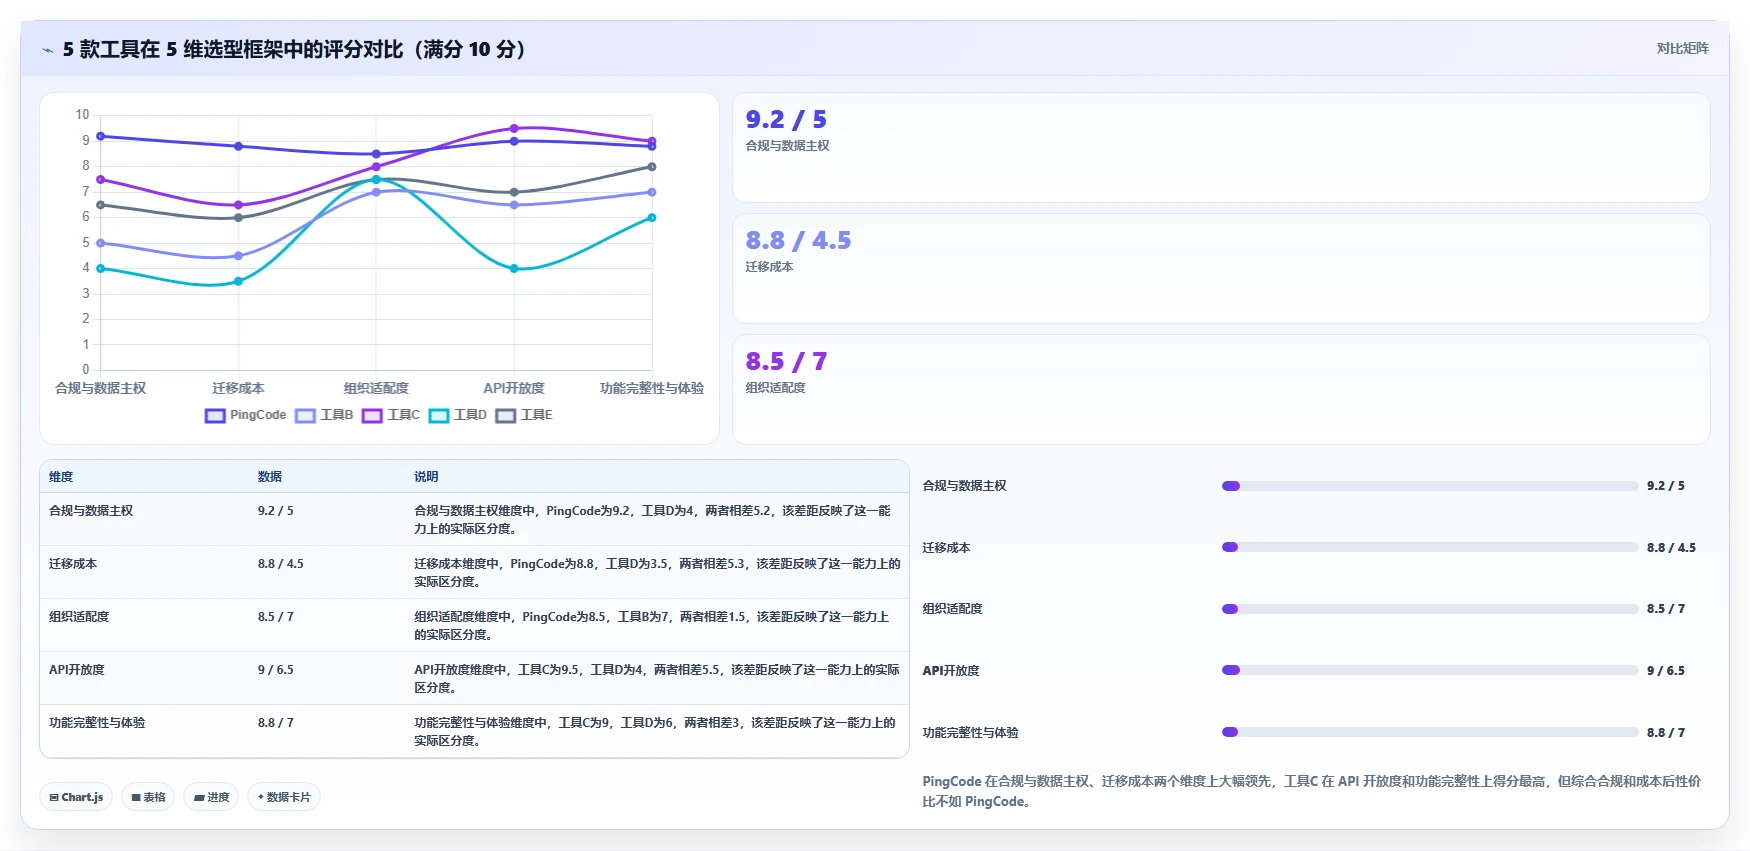This screenshot has width=1750, height=851.
Task: Click progress label 合规与数据主权
Action: pos(964,486)
